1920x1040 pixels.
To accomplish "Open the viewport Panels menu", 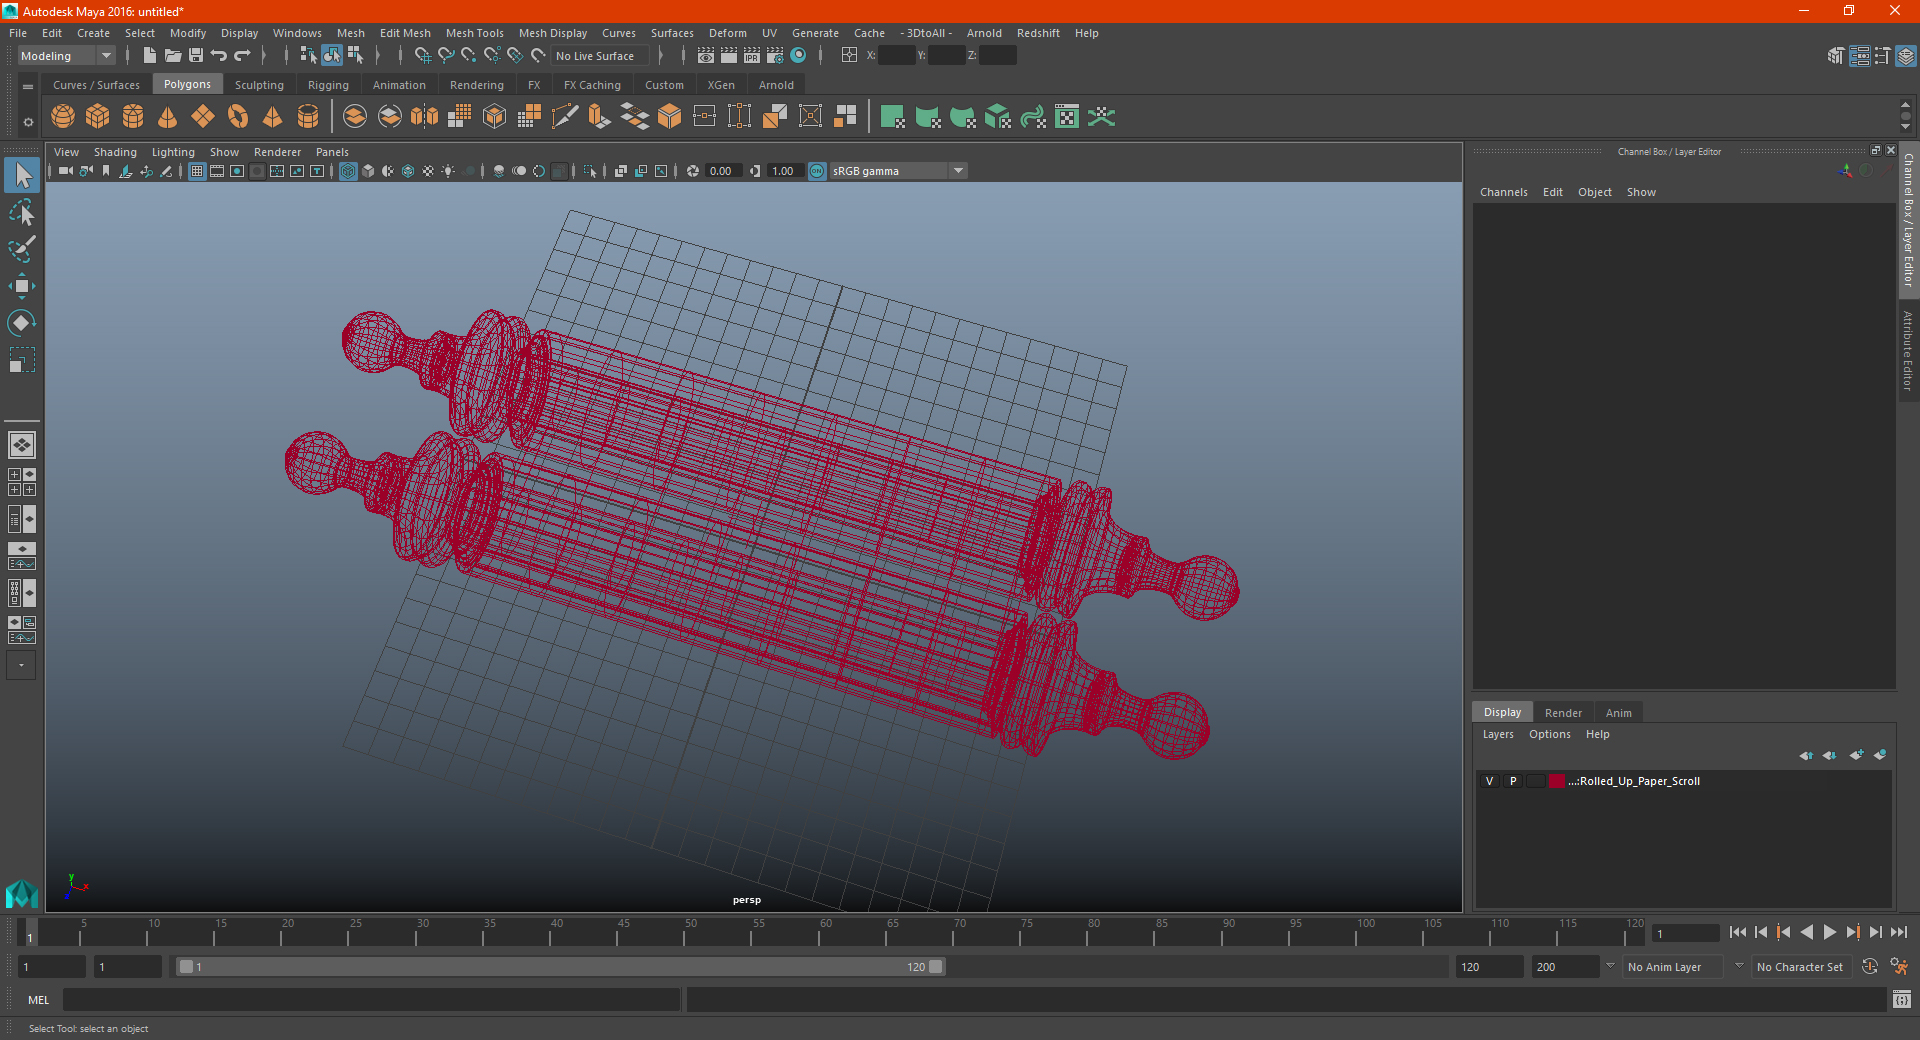I will (332, 152).
